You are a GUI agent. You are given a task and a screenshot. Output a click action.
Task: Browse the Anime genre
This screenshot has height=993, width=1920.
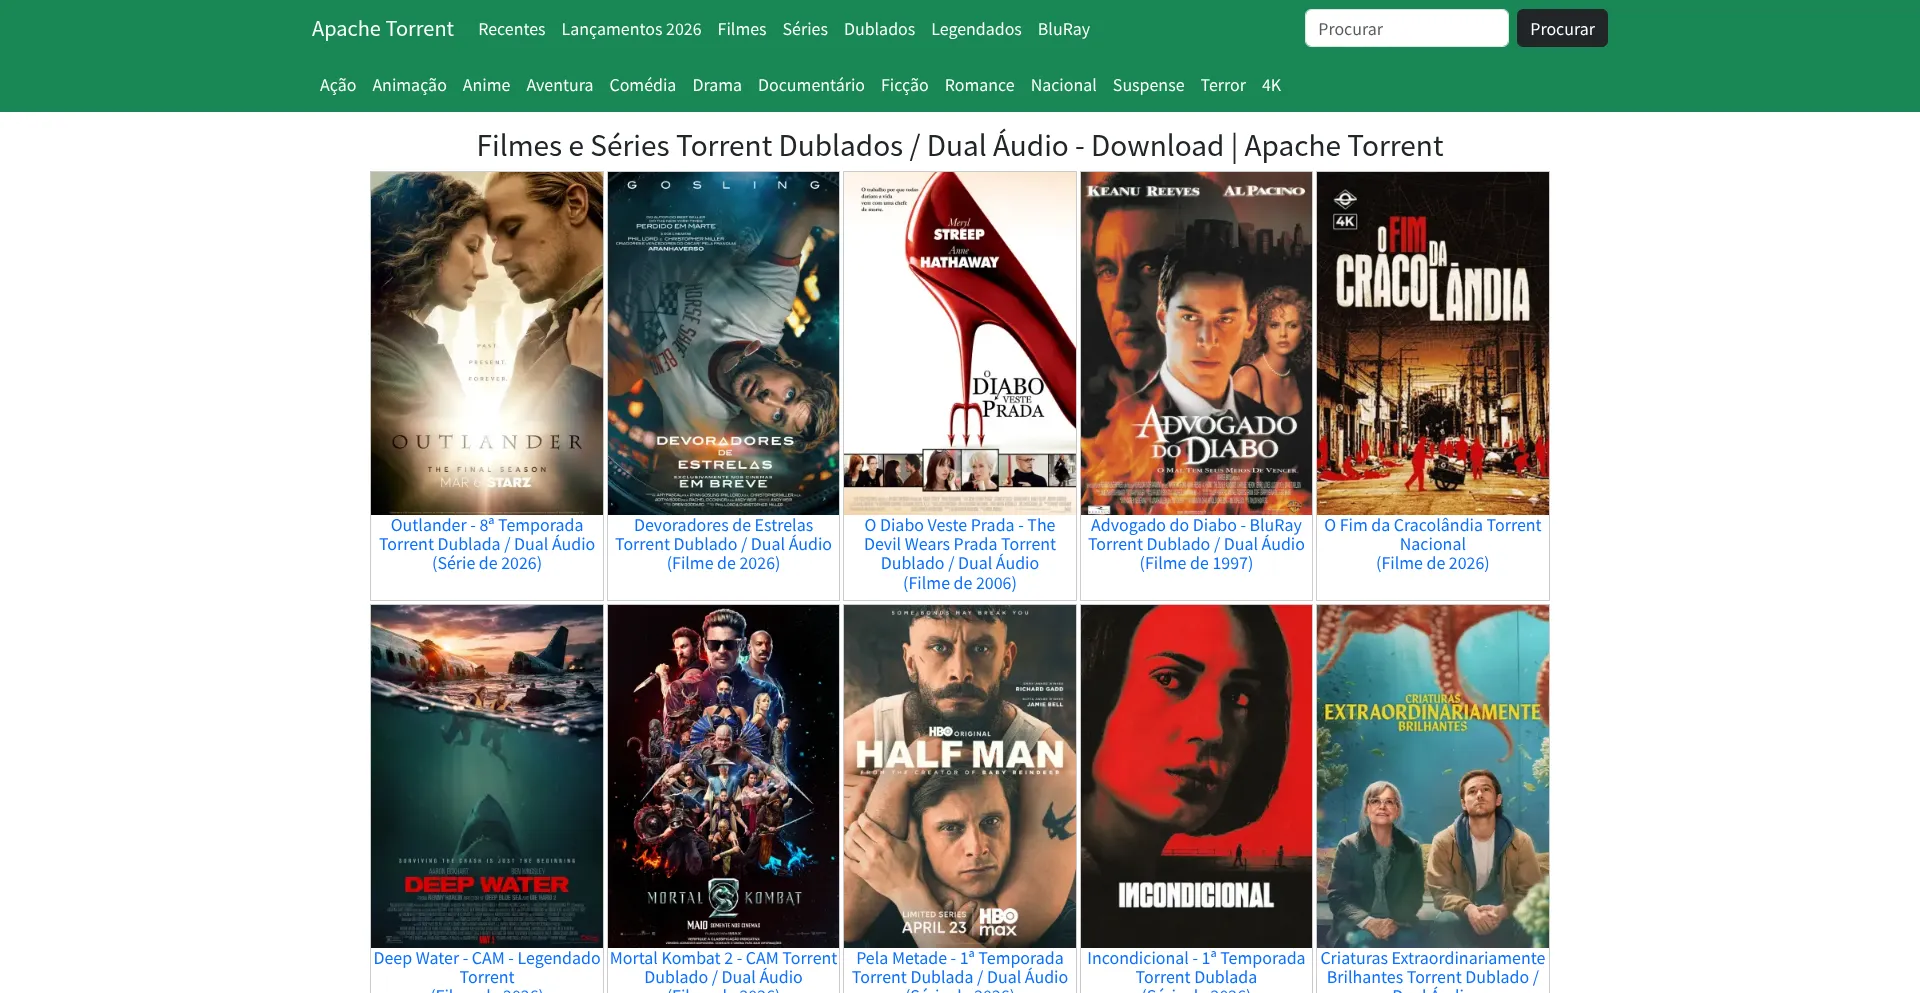[486, 85]
